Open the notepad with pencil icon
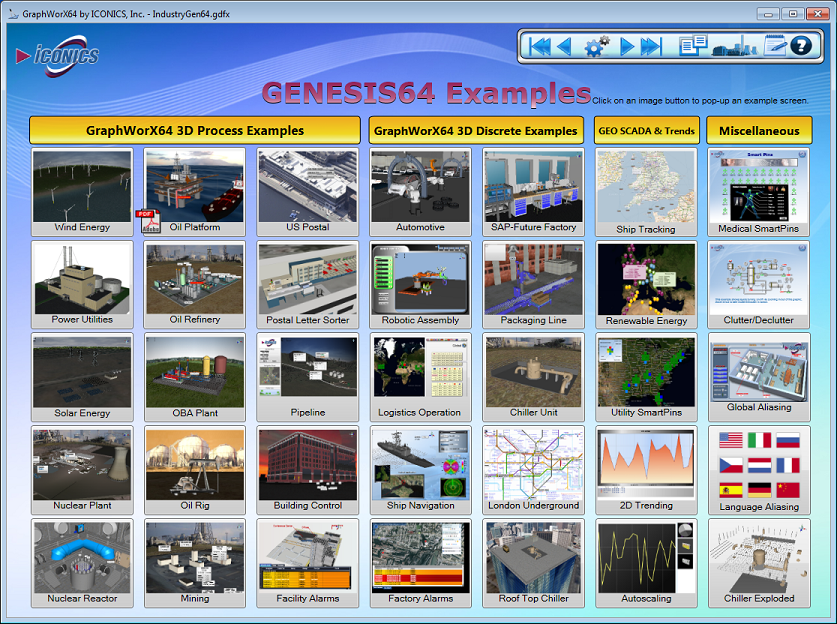 pos(775,45)
